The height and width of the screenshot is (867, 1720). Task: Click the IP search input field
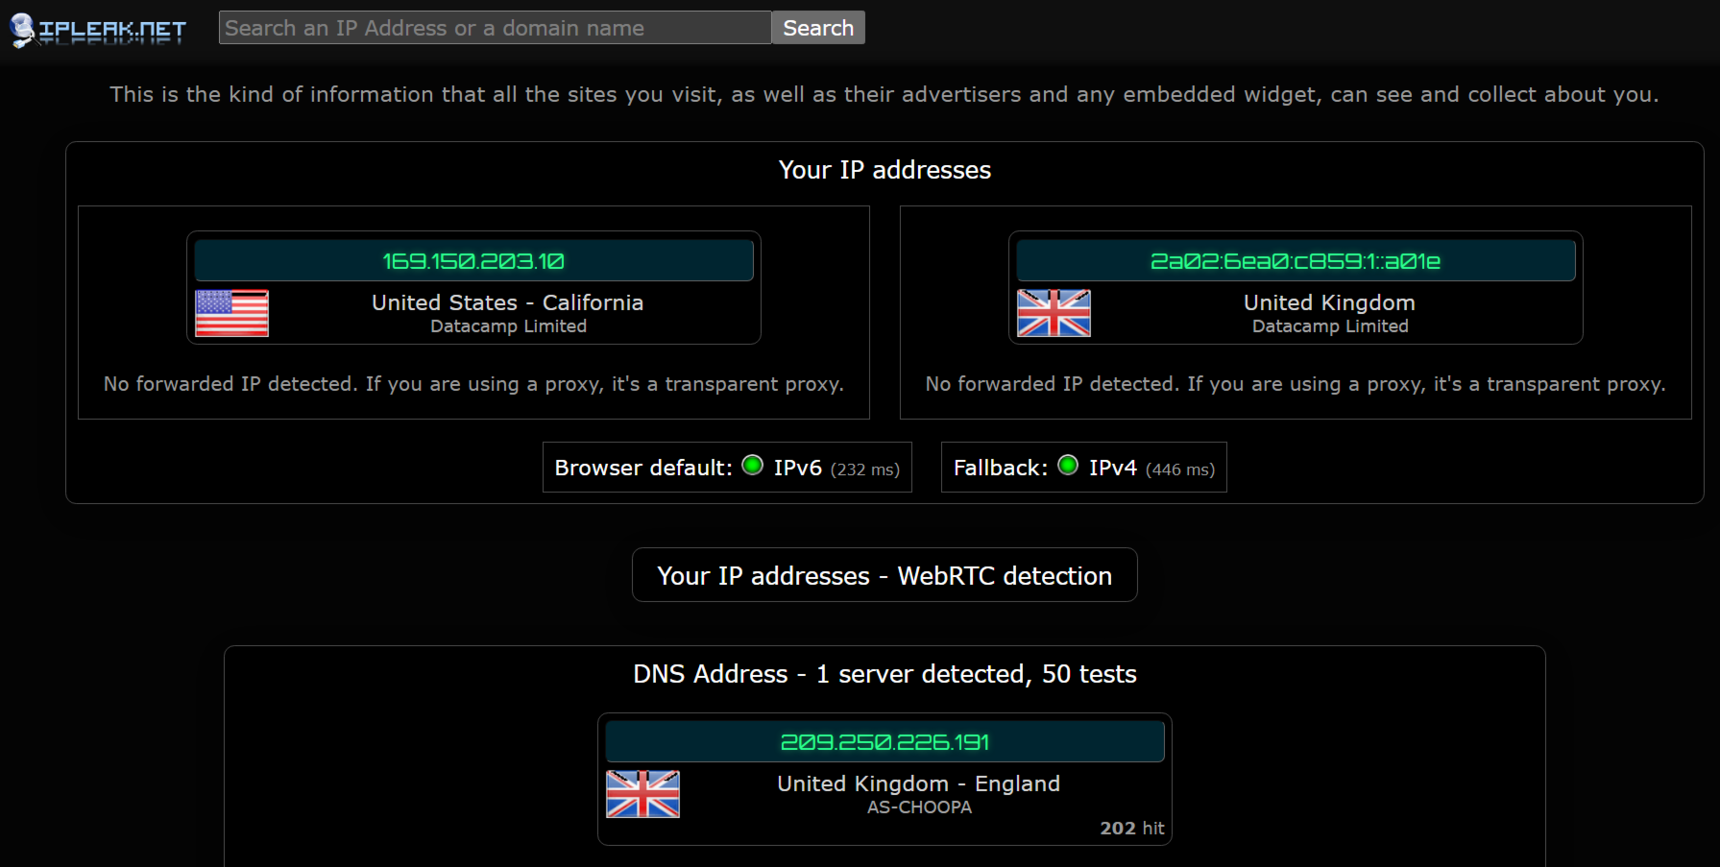(494, 27)
